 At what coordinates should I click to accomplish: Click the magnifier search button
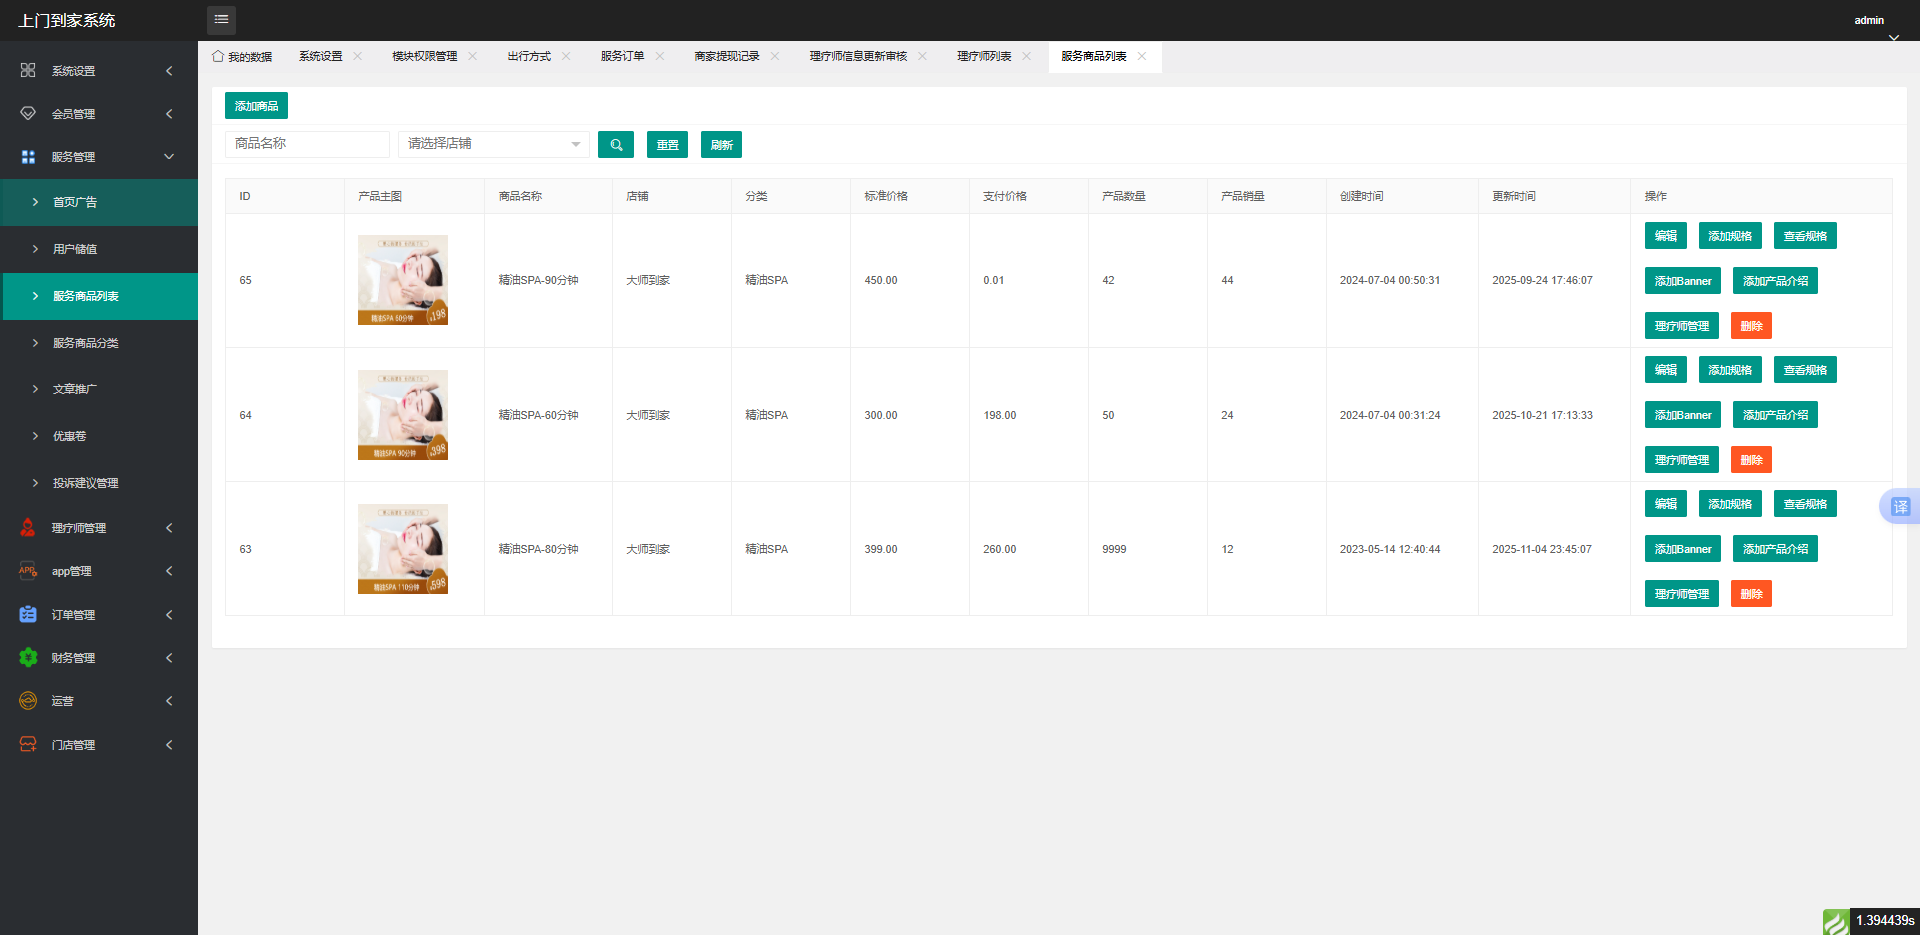[x=616, y=145]
